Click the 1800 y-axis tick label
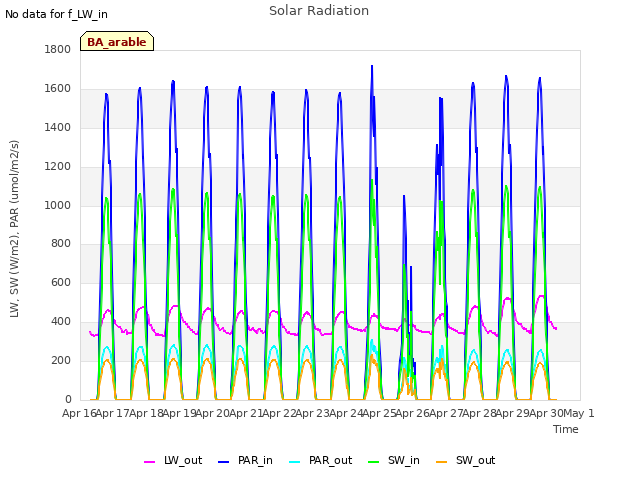This screenshot has width=640, height=480. (58, 49)
